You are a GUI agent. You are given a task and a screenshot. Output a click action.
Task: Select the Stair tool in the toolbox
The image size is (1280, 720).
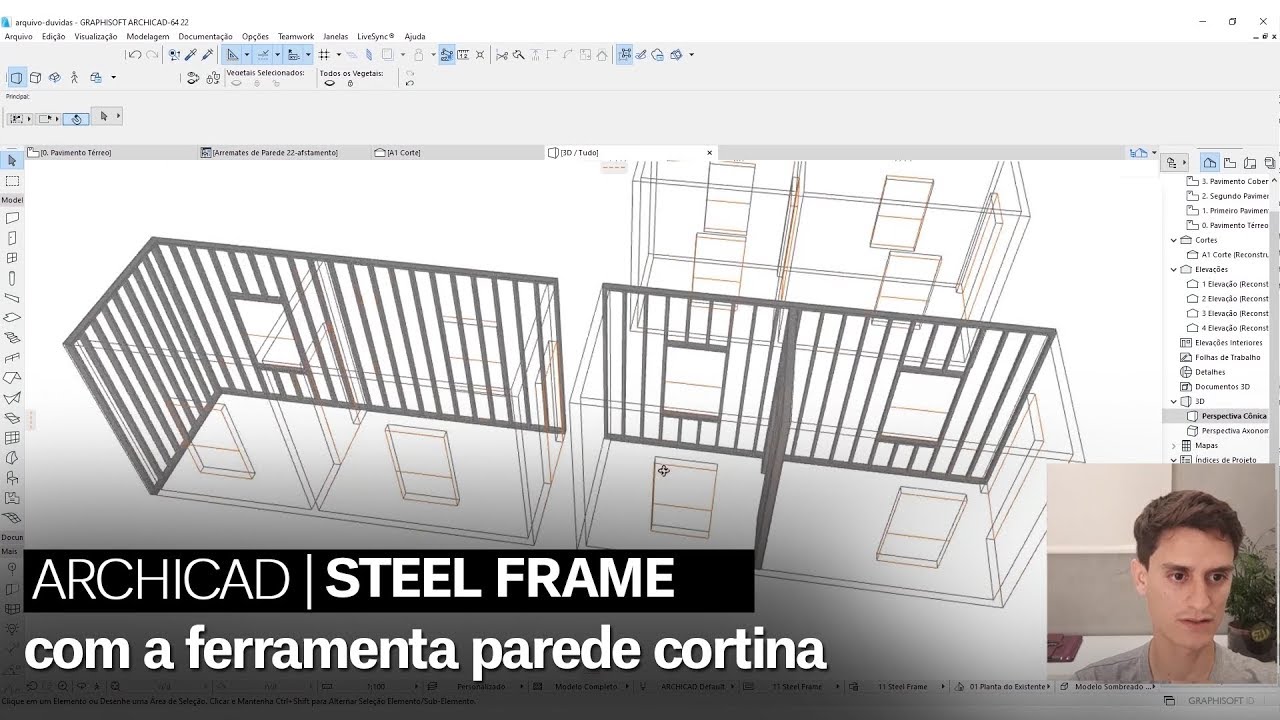pyautogui.click(x=12, y=338)
